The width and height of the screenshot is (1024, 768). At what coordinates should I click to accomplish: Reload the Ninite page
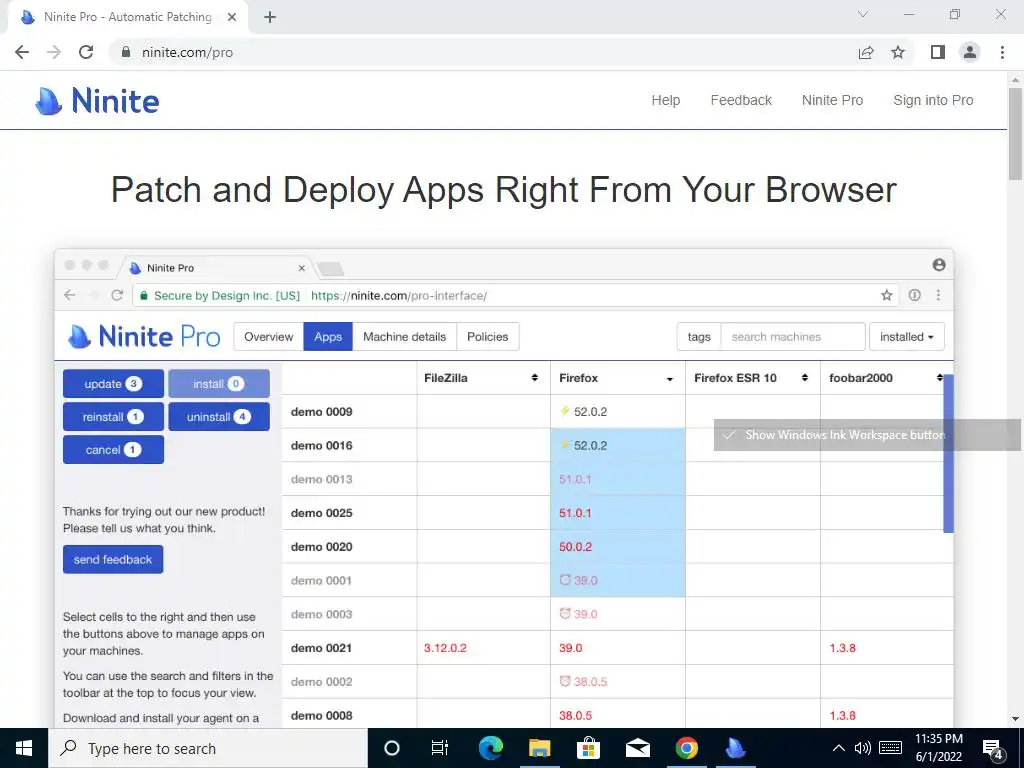point(86,52)
